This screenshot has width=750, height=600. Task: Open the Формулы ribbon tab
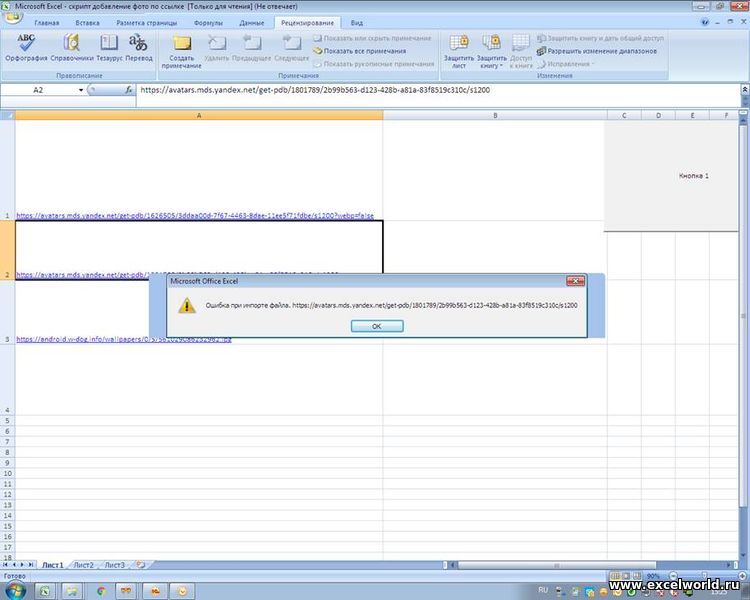click(x=208, y=22)
